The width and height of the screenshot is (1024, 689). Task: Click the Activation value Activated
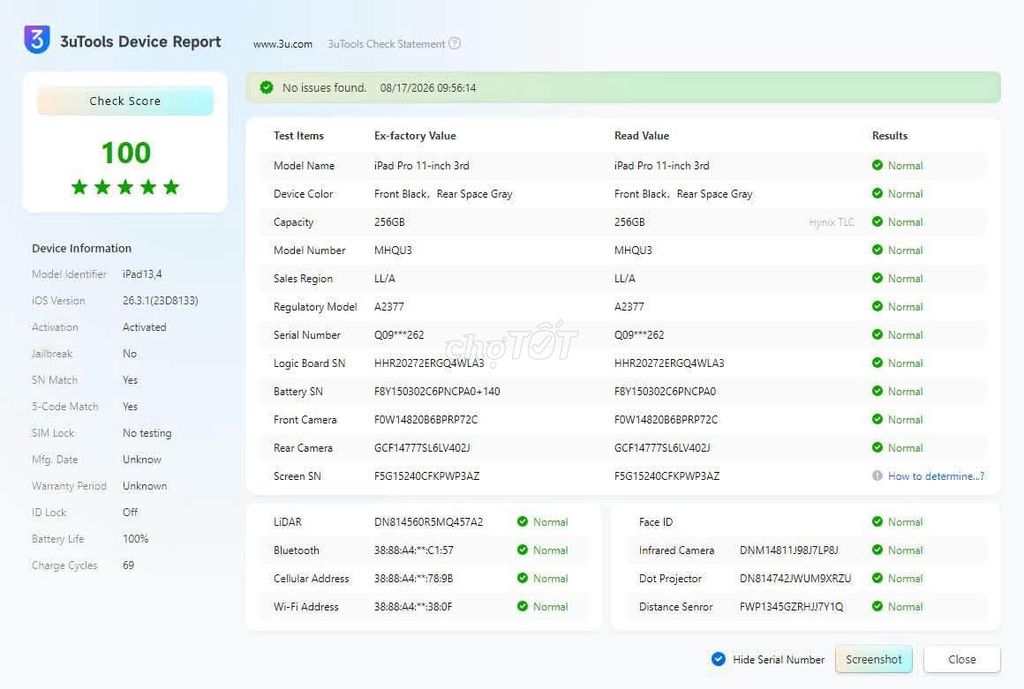tap(144, 327)
